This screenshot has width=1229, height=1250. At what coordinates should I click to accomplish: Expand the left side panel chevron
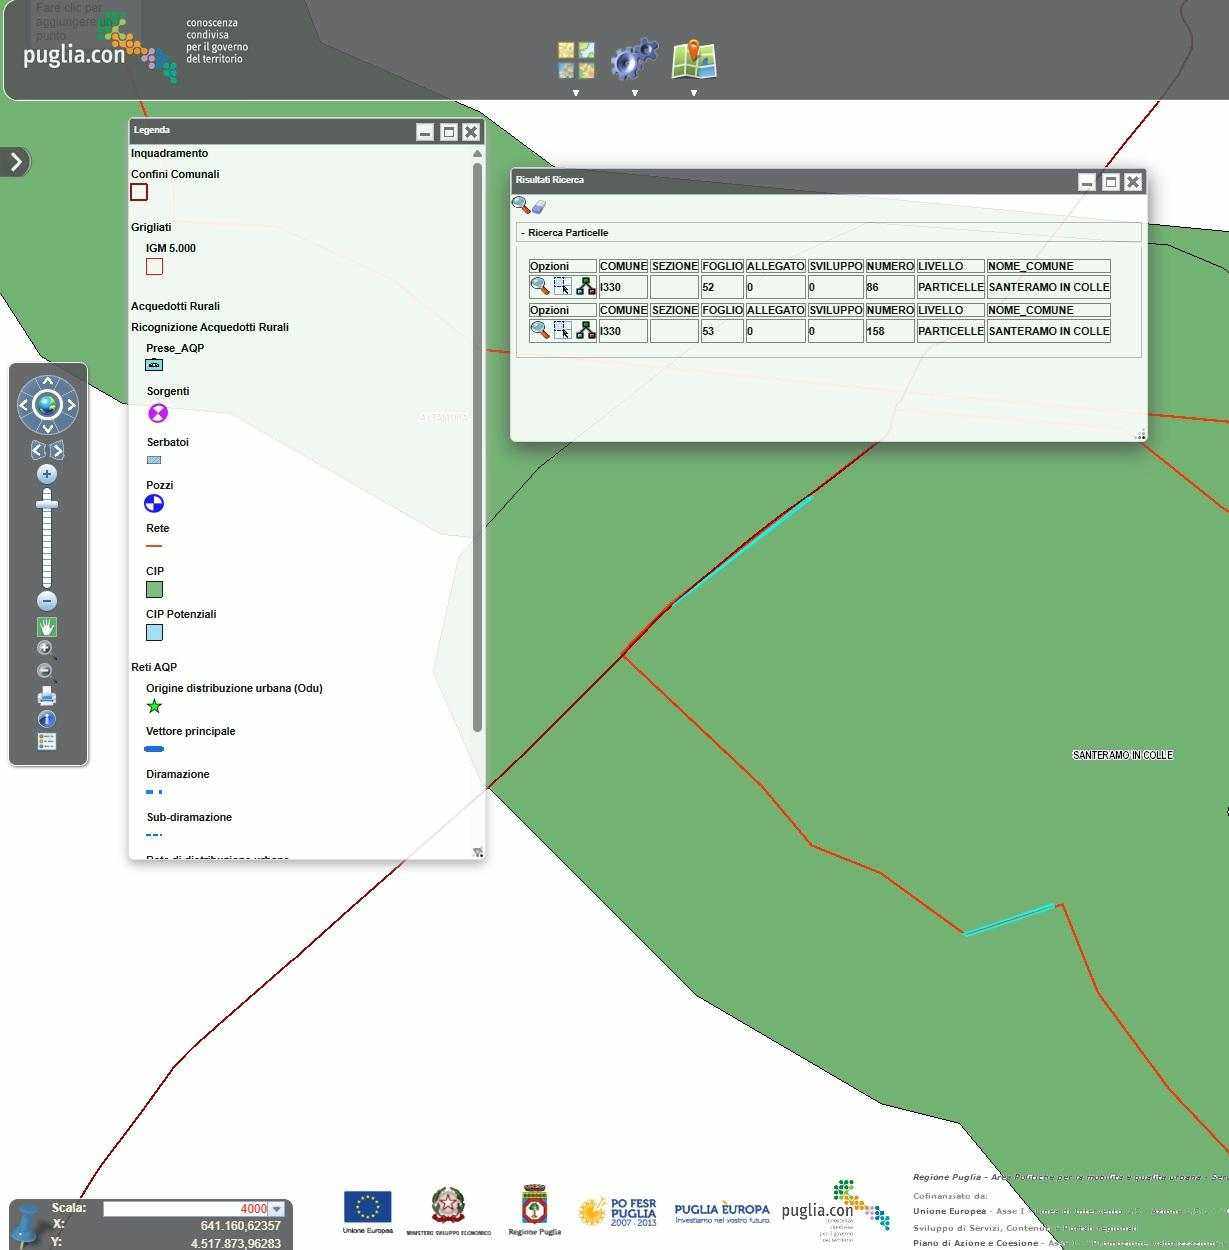(16, 162)
